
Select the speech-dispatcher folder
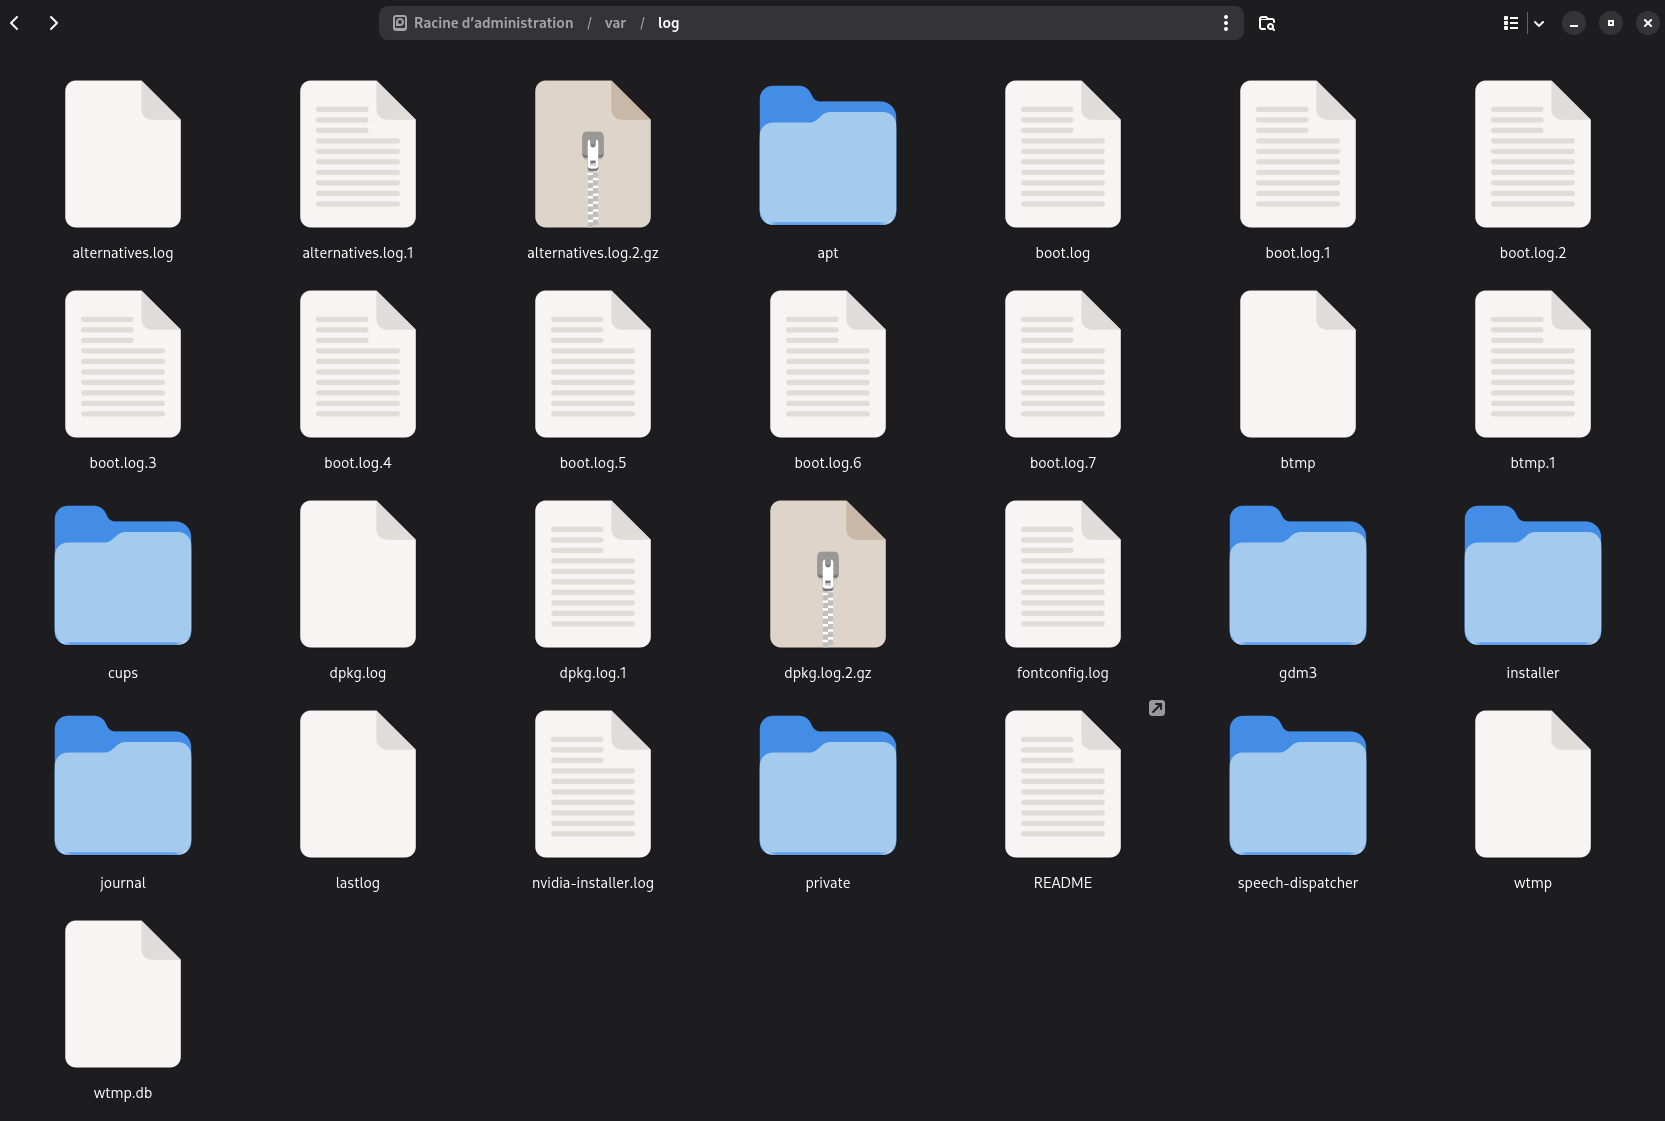(1298, 785)
